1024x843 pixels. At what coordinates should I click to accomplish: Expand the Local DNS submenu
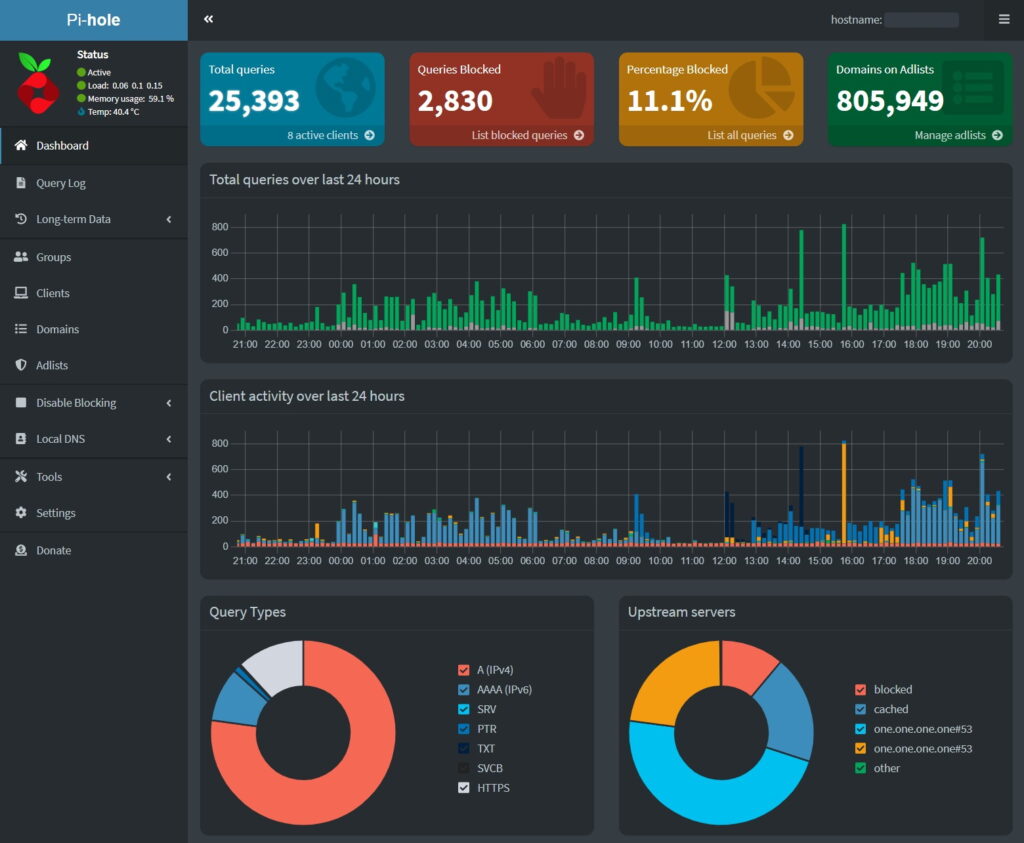click(x=60, y=439)
